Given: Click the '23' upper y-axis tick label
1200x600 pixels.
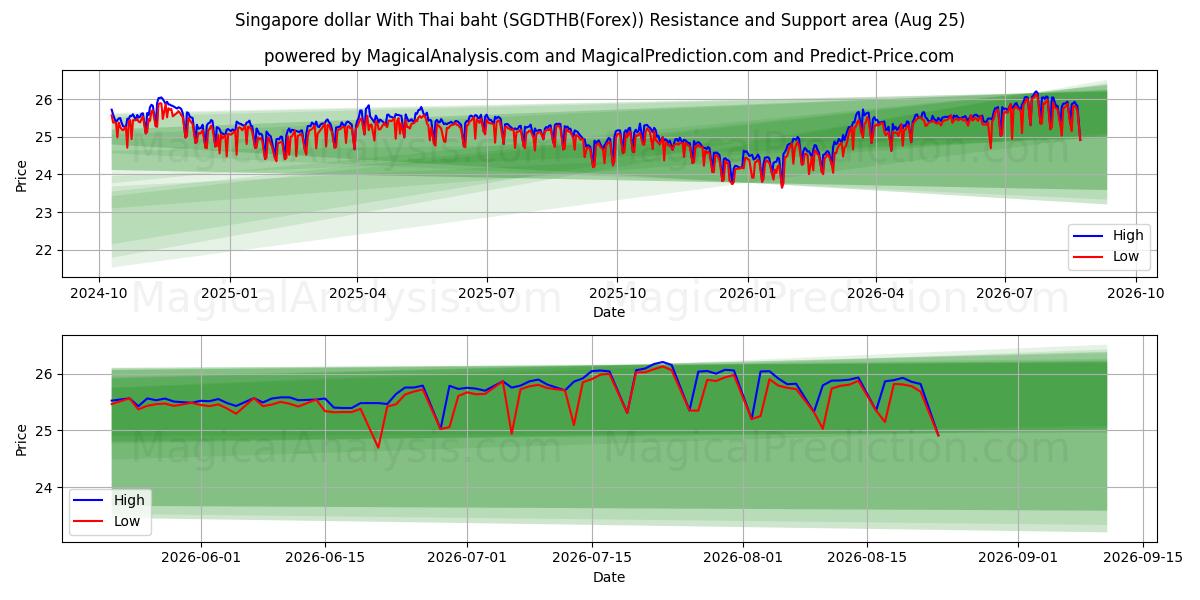Looking at the screenshot, I should (x=45, y=212).
